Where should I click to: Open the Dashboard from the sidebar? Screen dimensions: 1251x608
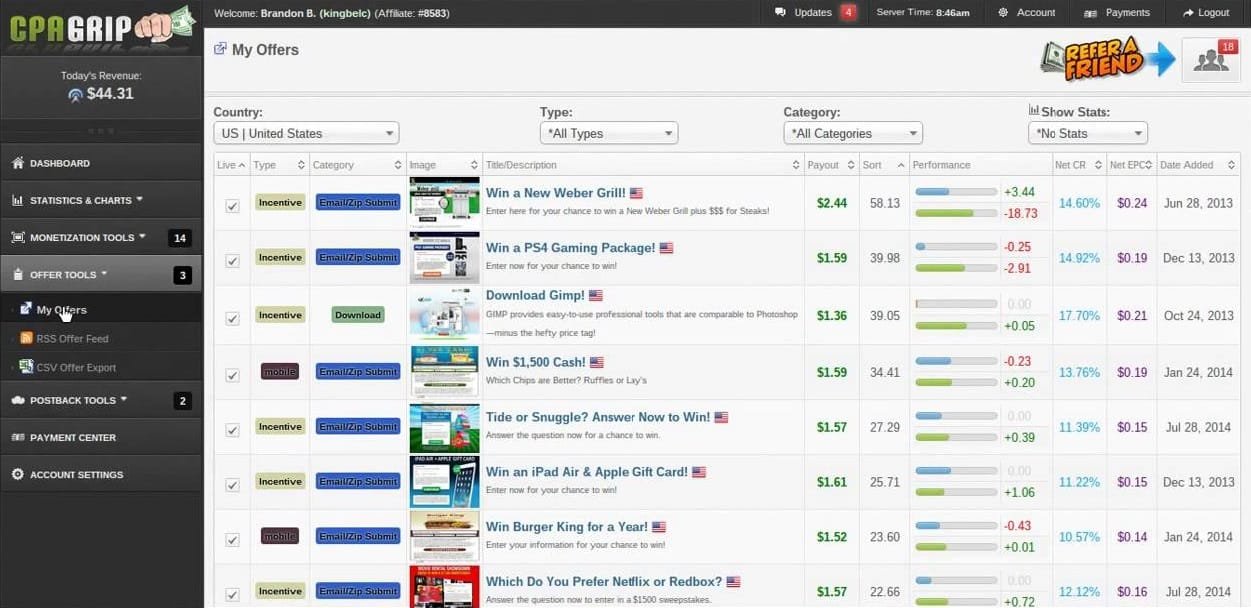(58, 162)
